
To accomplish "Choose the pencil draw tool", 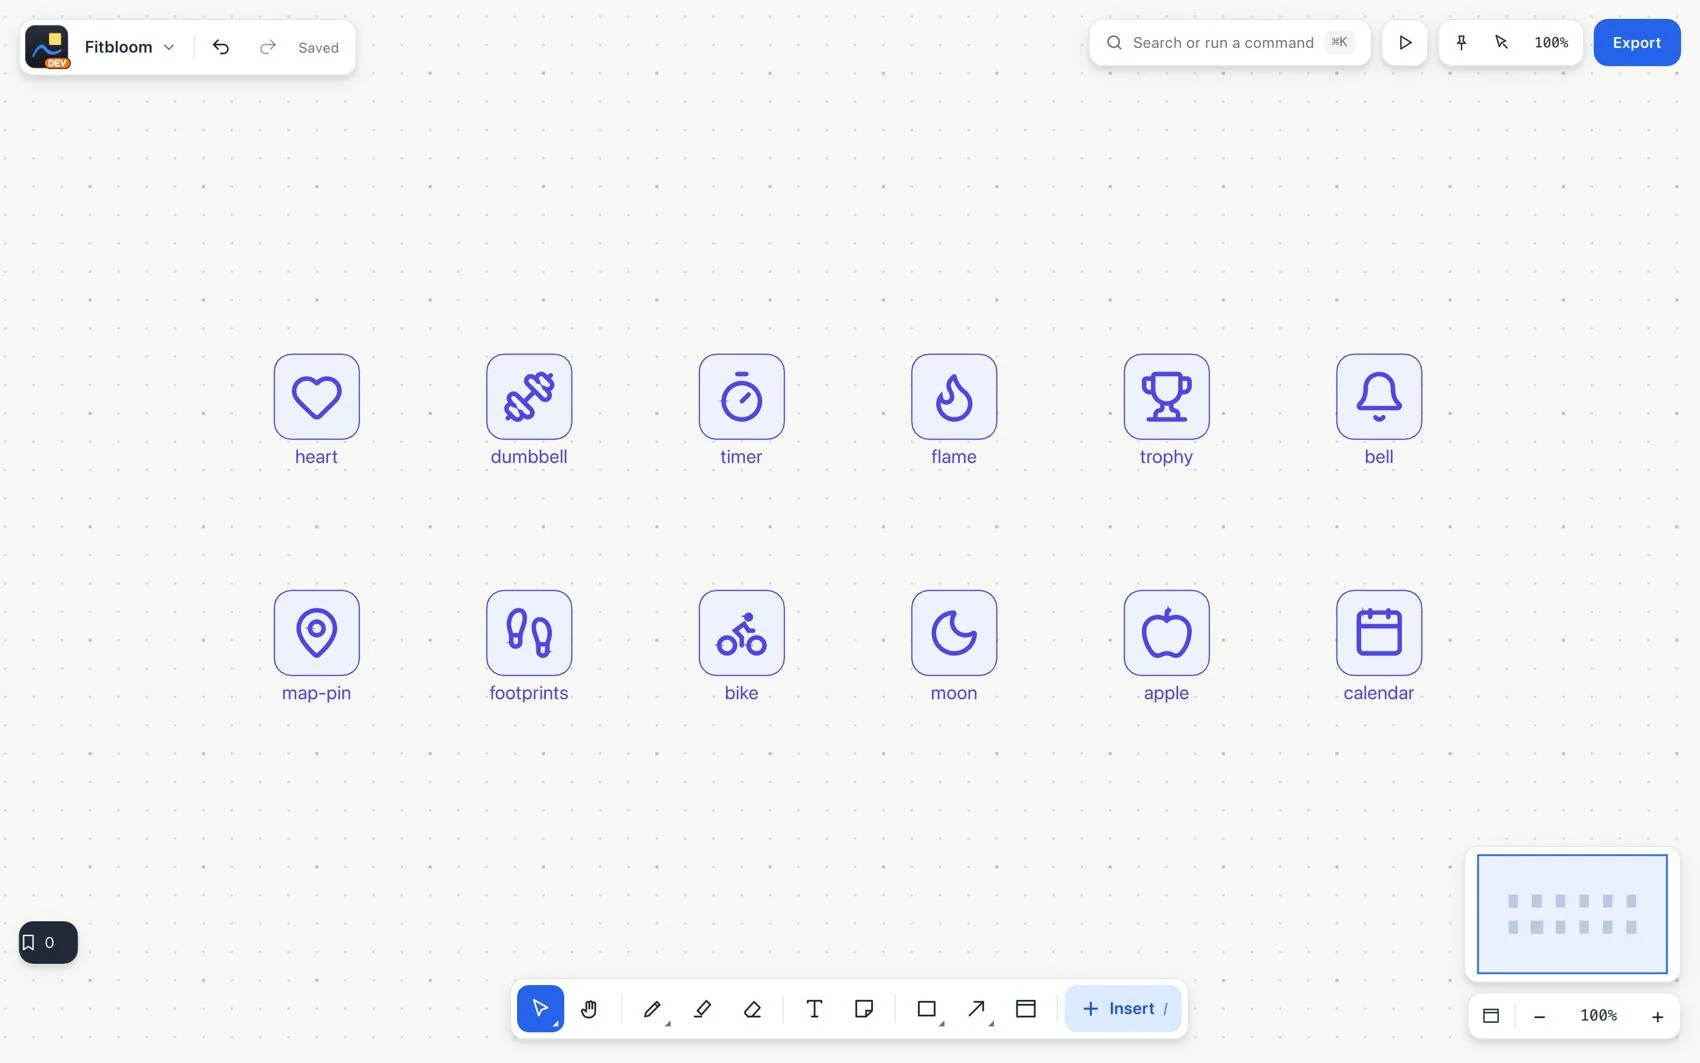I will [x=653, y=1009].
